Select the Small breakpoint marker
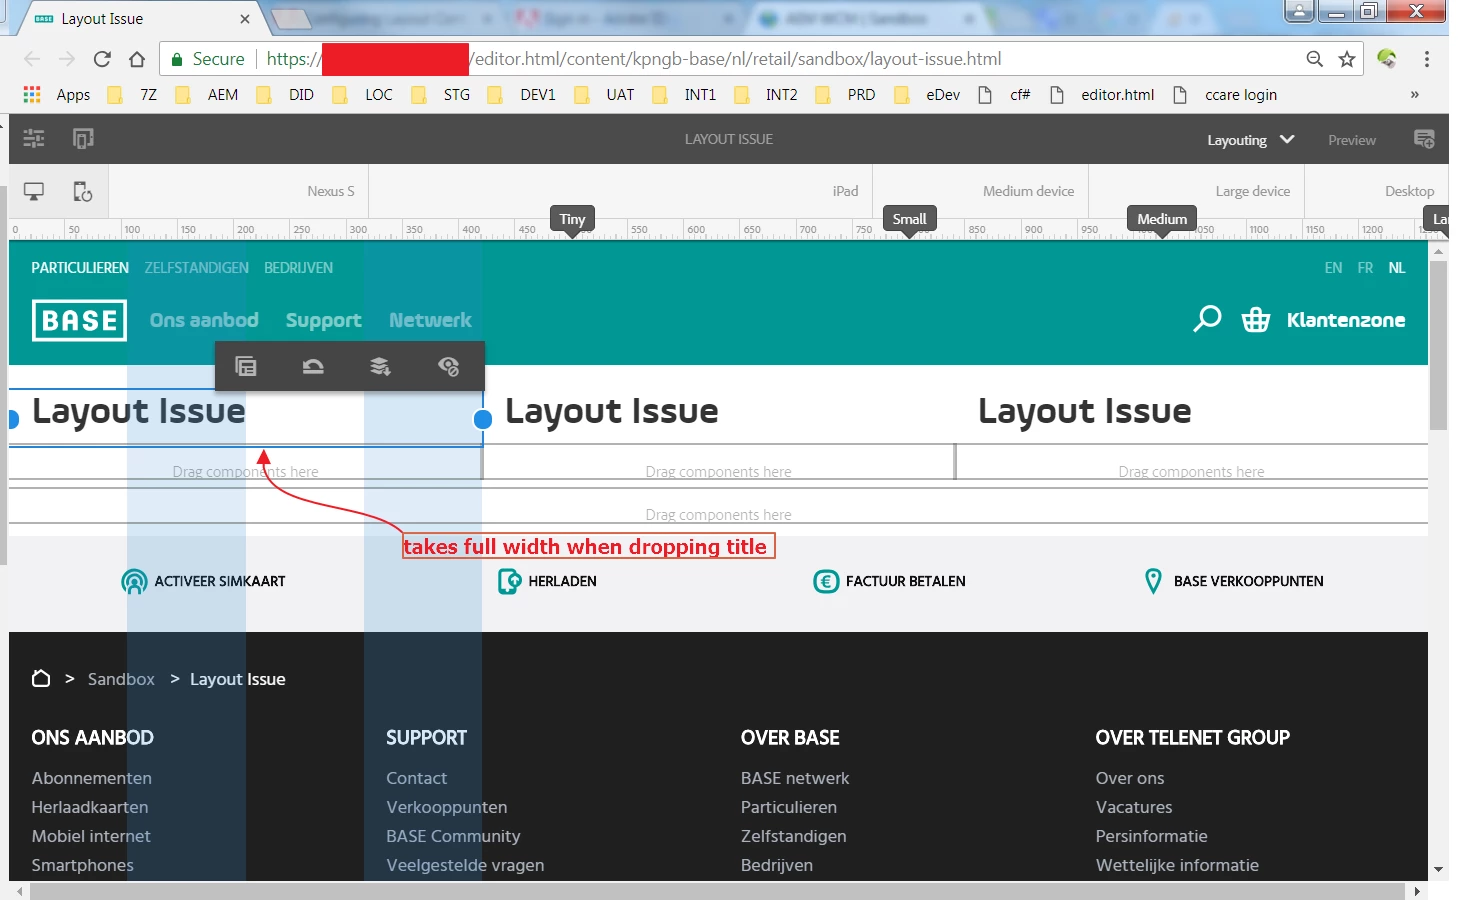The image size is (1458, 900). (909, 219)
